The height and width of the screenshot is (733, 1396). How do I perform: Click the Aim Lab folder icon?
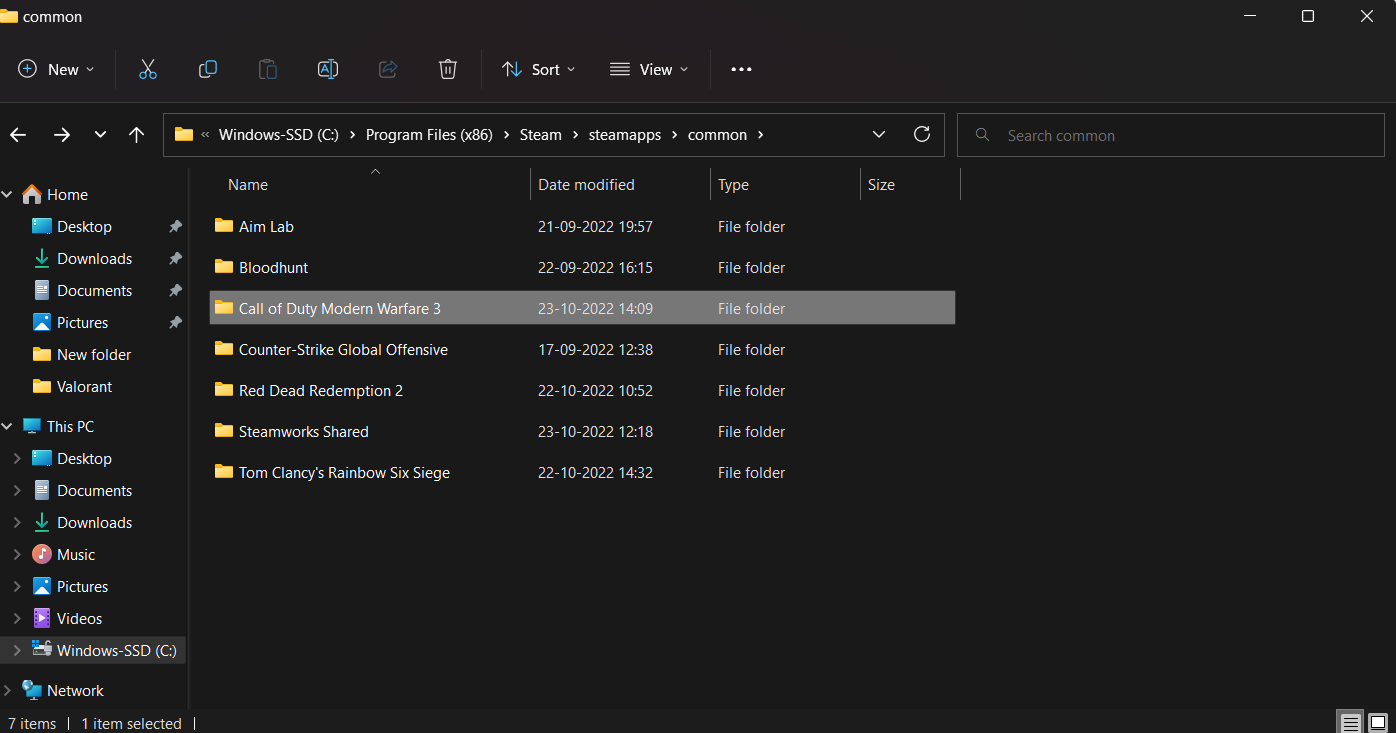pyautogui.click(x=224, y=226)
